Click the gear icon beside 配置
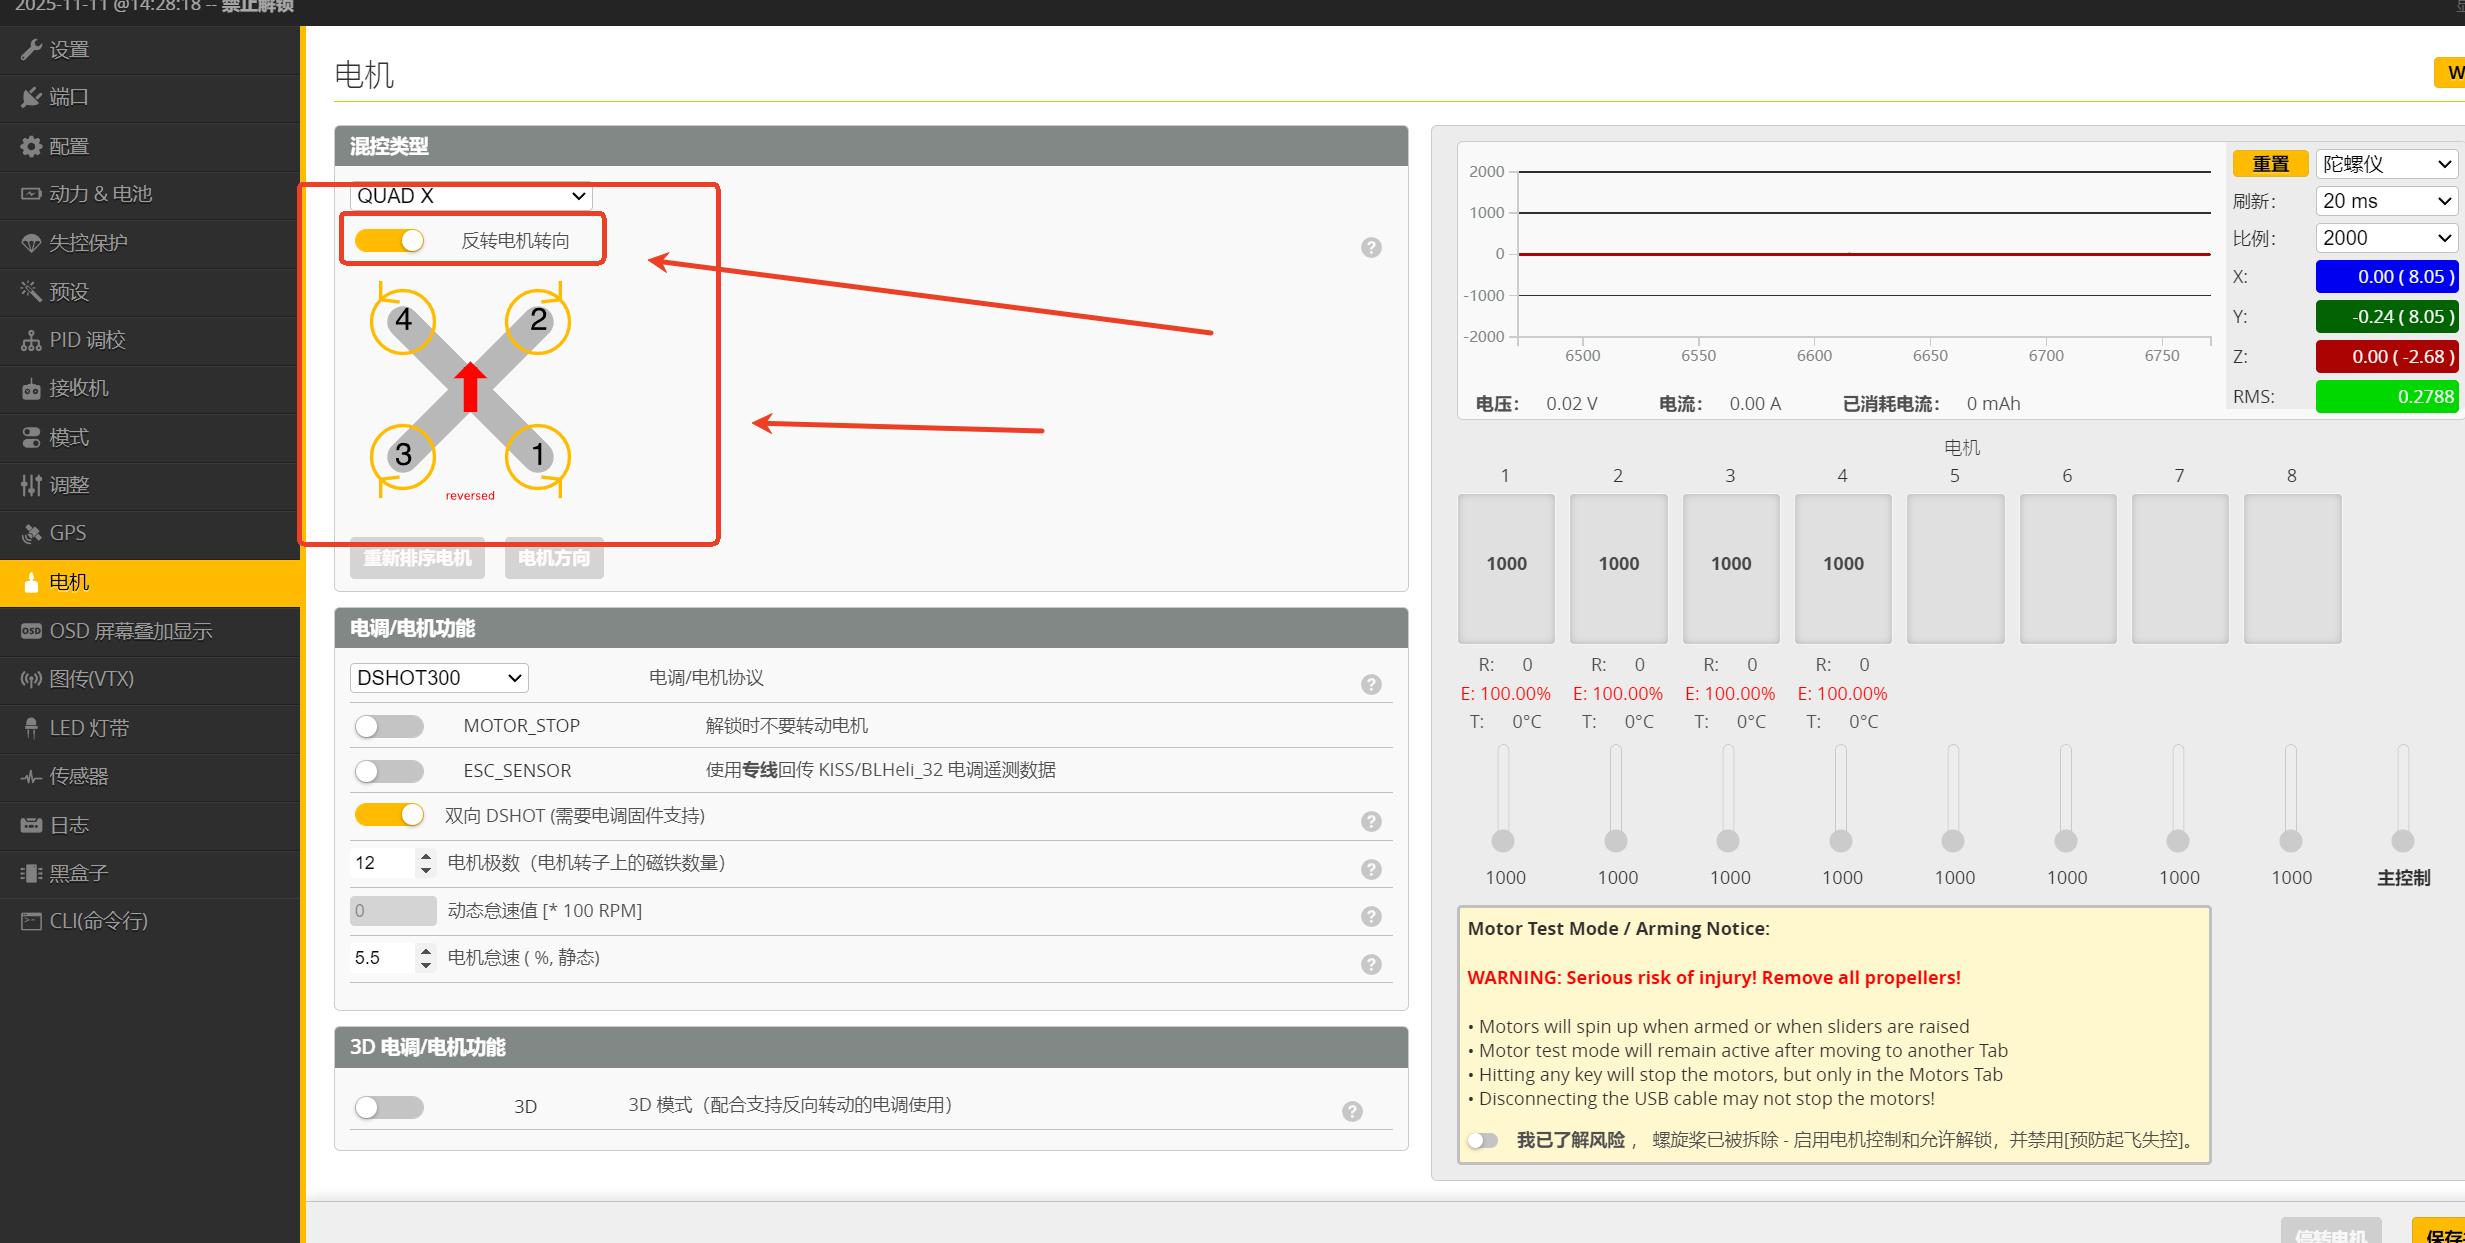 (31, 146)
